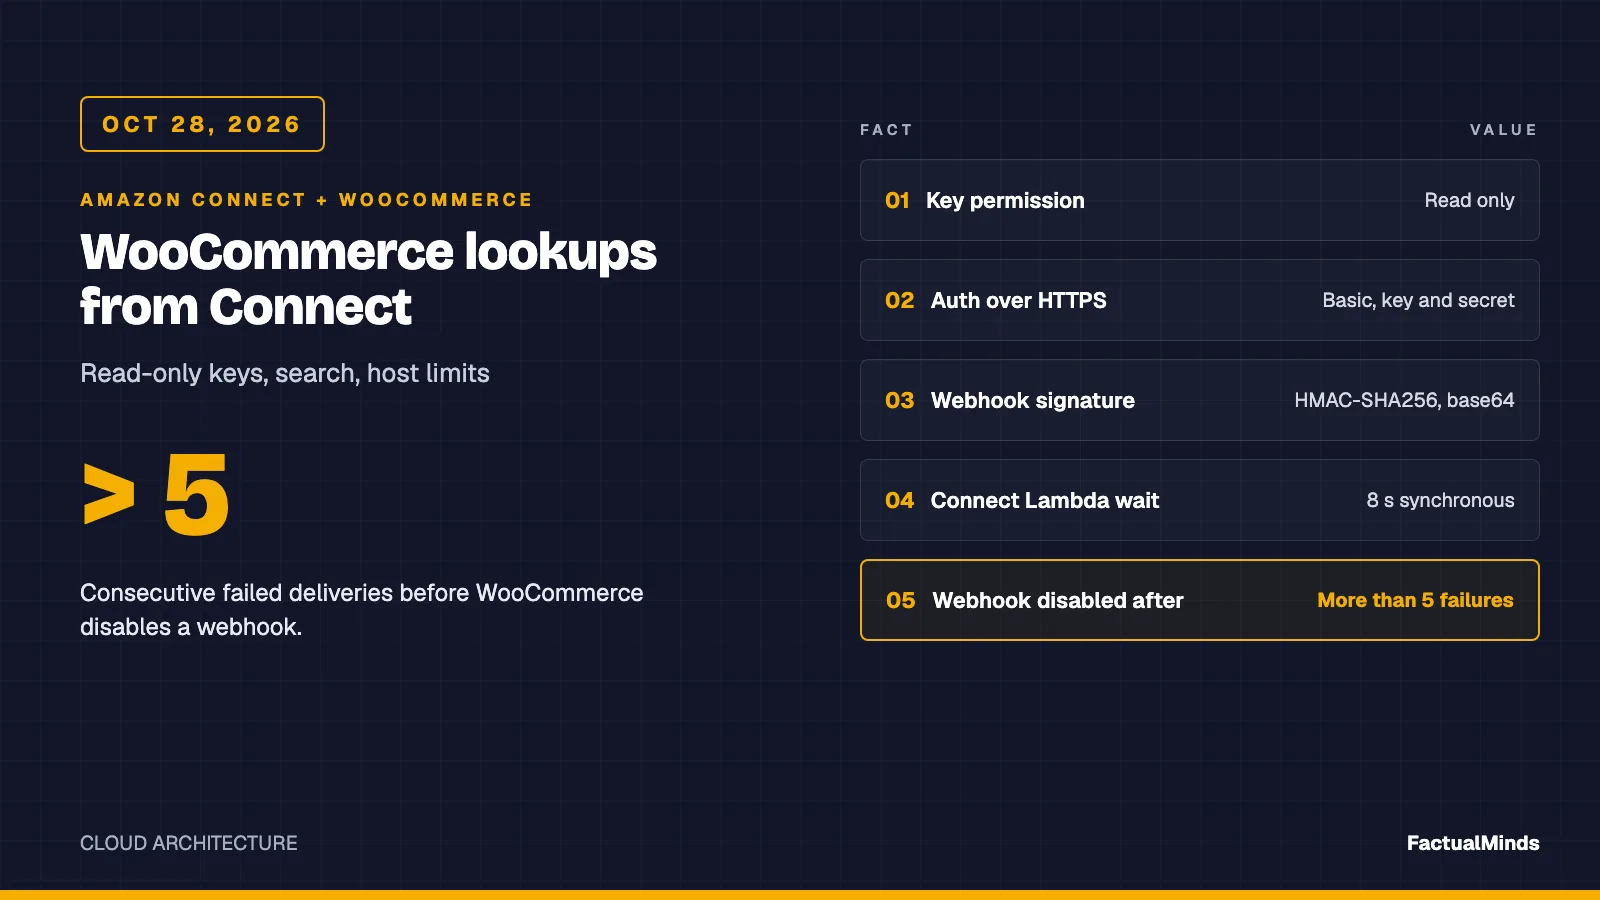The image size is (1600, 900).
Task: Click row number '03'
Action: [899, 400]
